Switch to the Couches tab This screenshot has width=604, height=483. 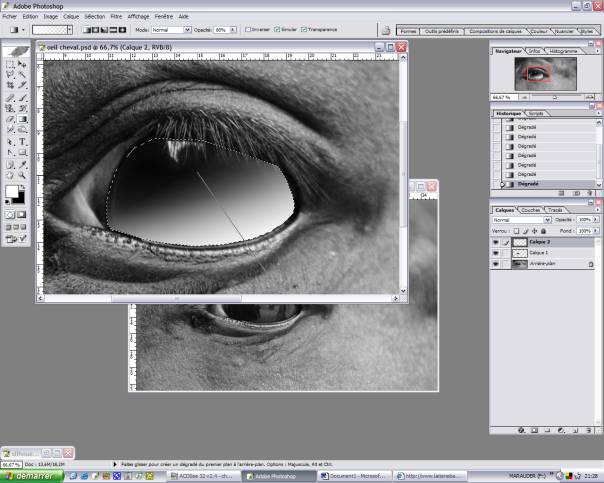(531, 210)
